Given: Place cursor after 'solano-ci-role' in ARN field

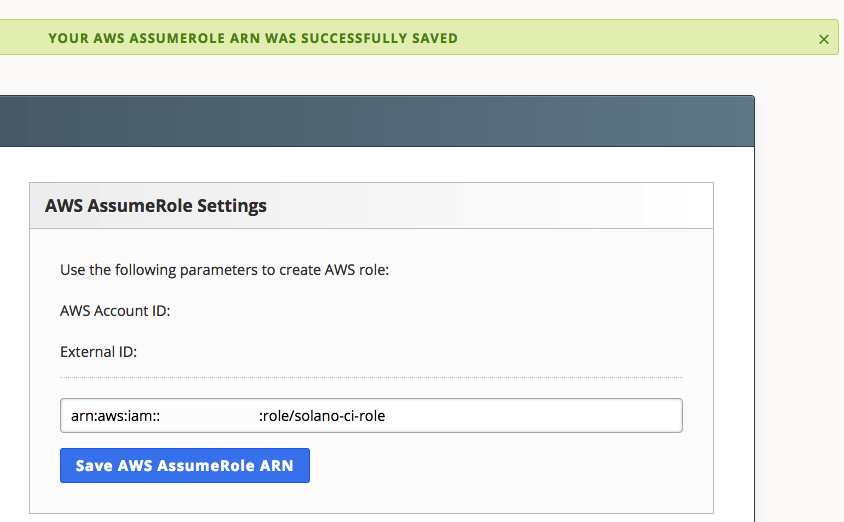Looking at the screenshot, I should (386, 416).
